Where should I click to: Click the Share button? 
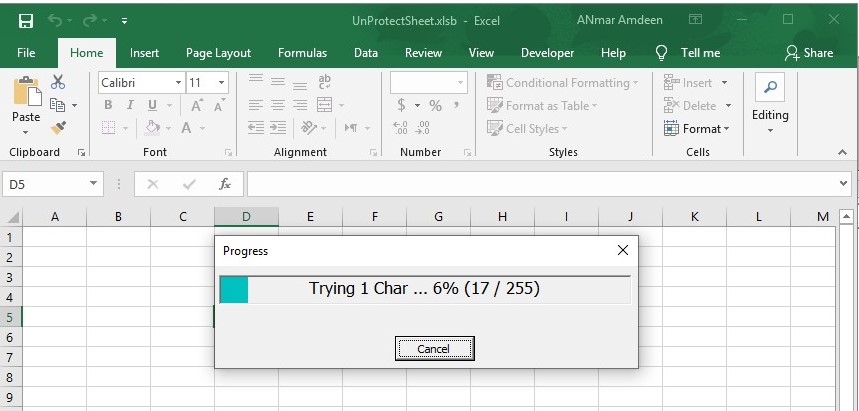[x=809, y=53]
